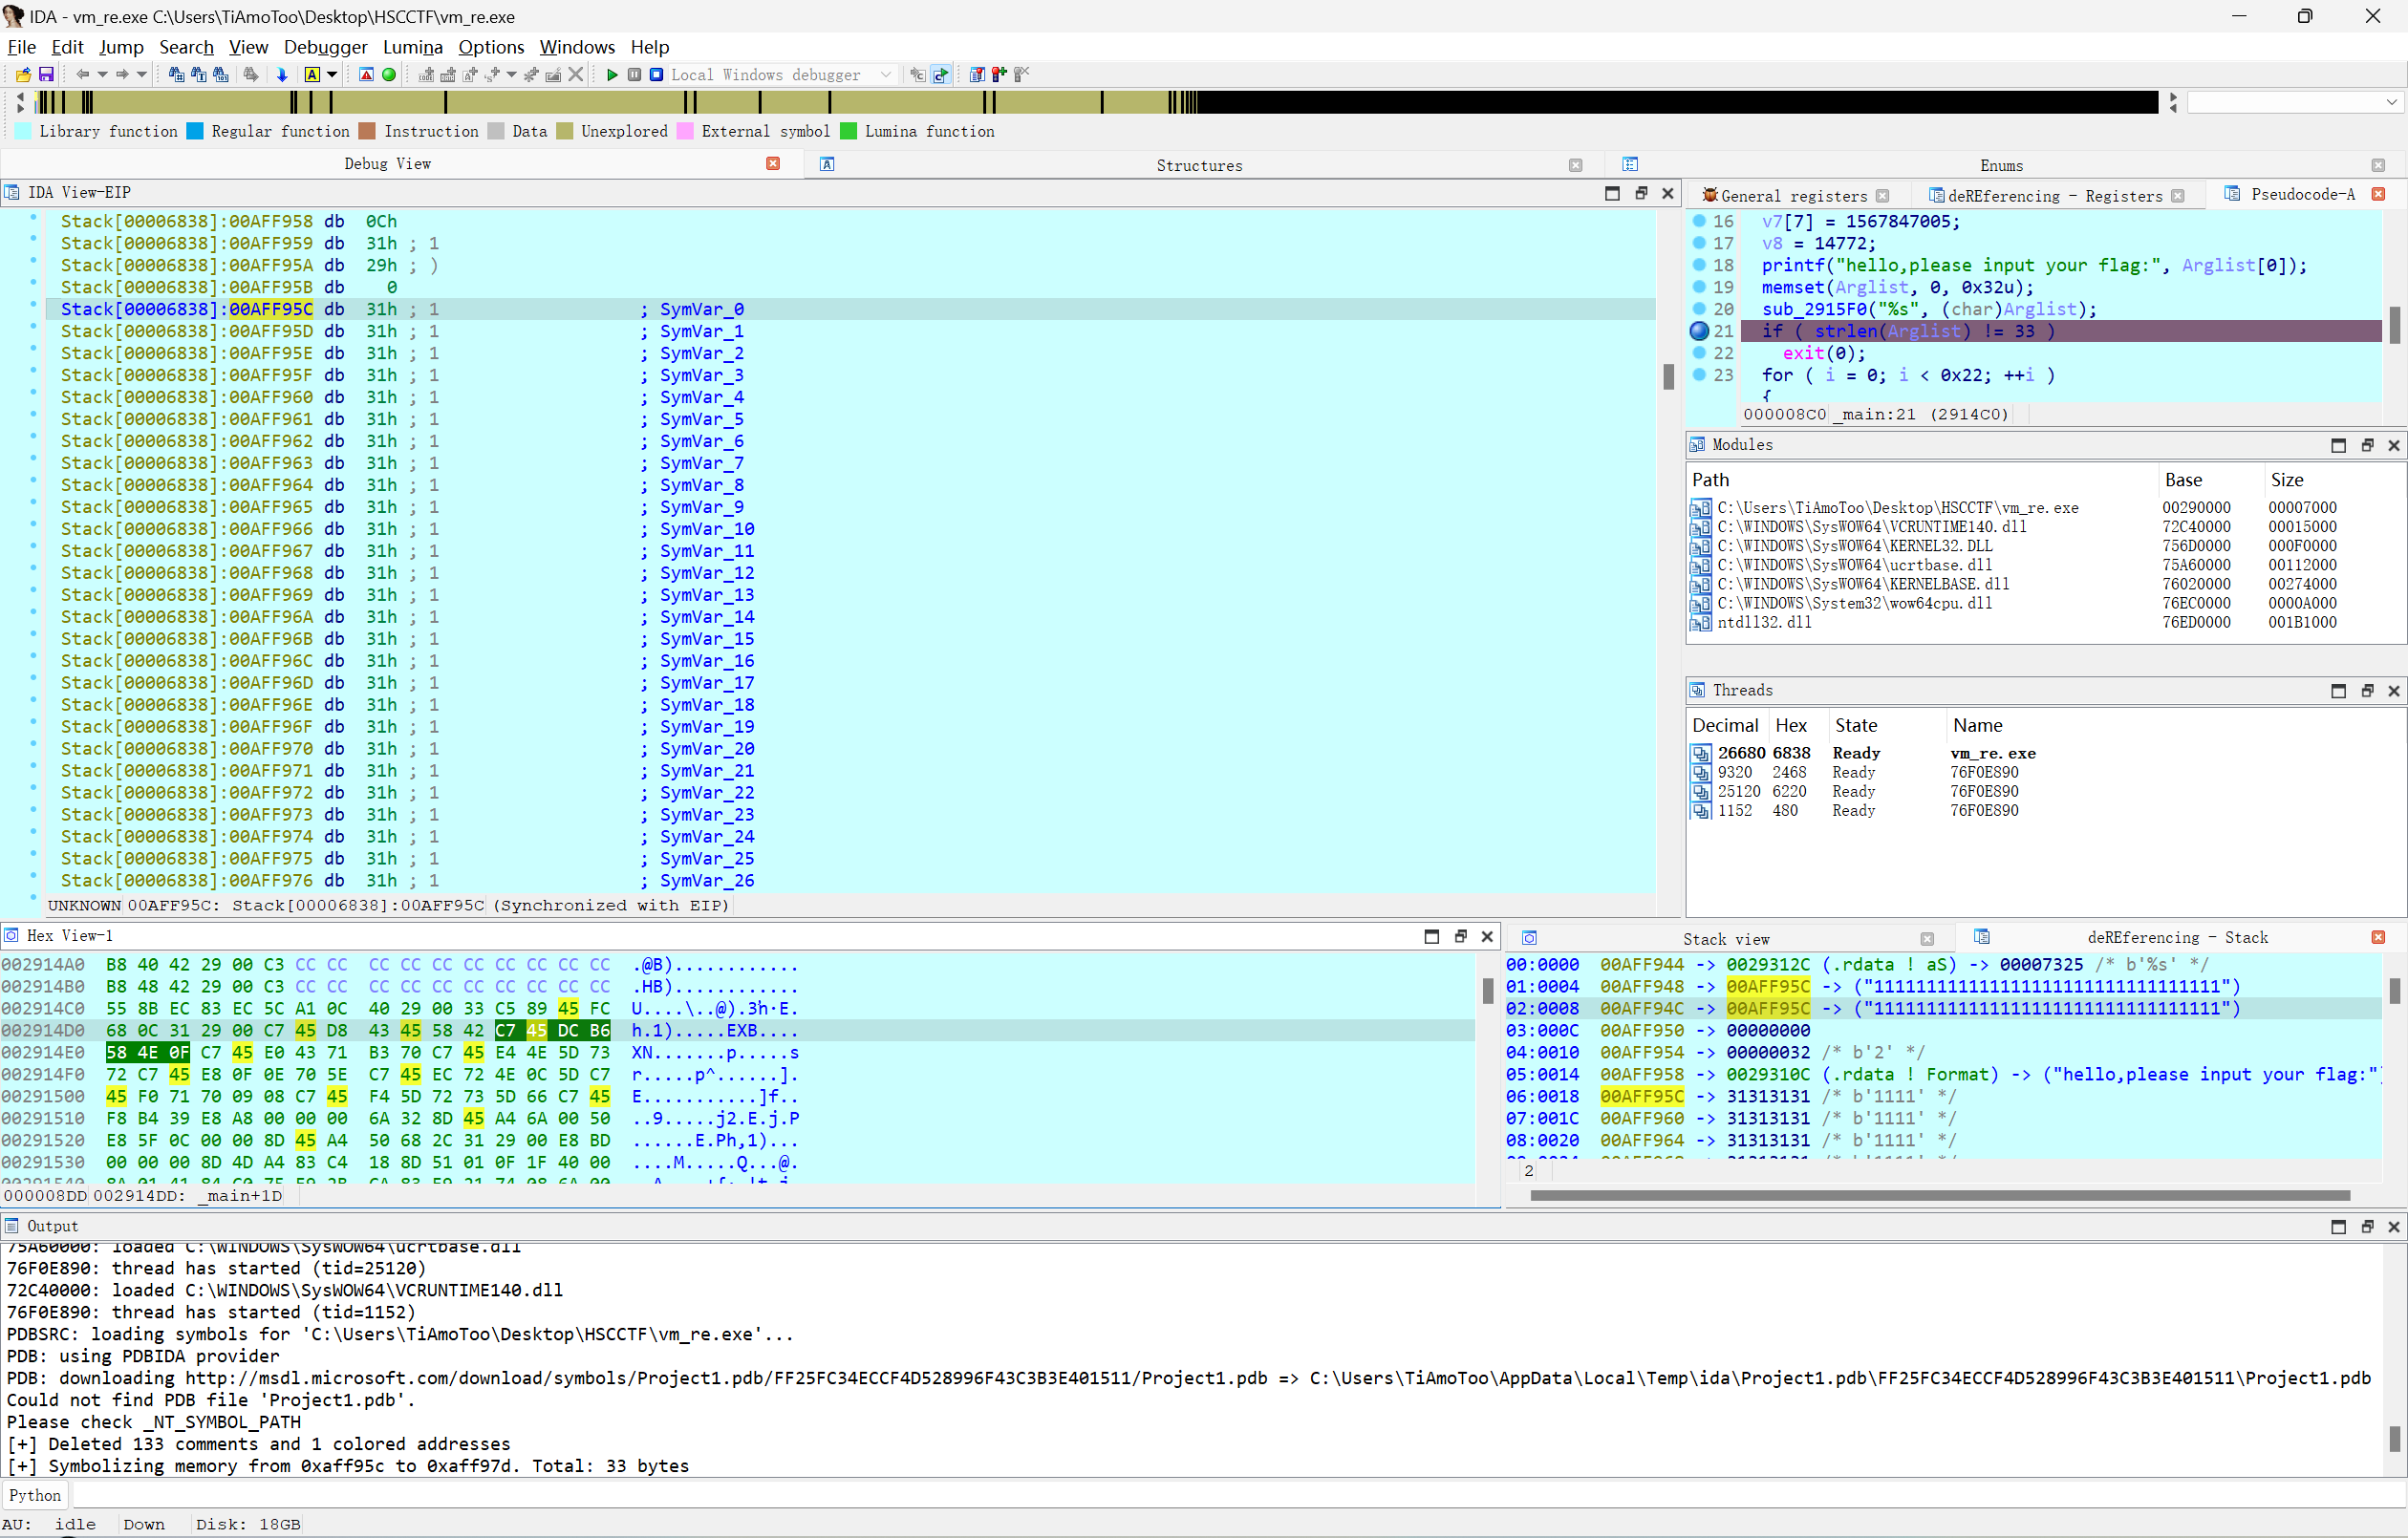The image size is (2408, 1538).
Task: Click the Stack view horizontal scrollbar
Action: click(1939, 1195)
